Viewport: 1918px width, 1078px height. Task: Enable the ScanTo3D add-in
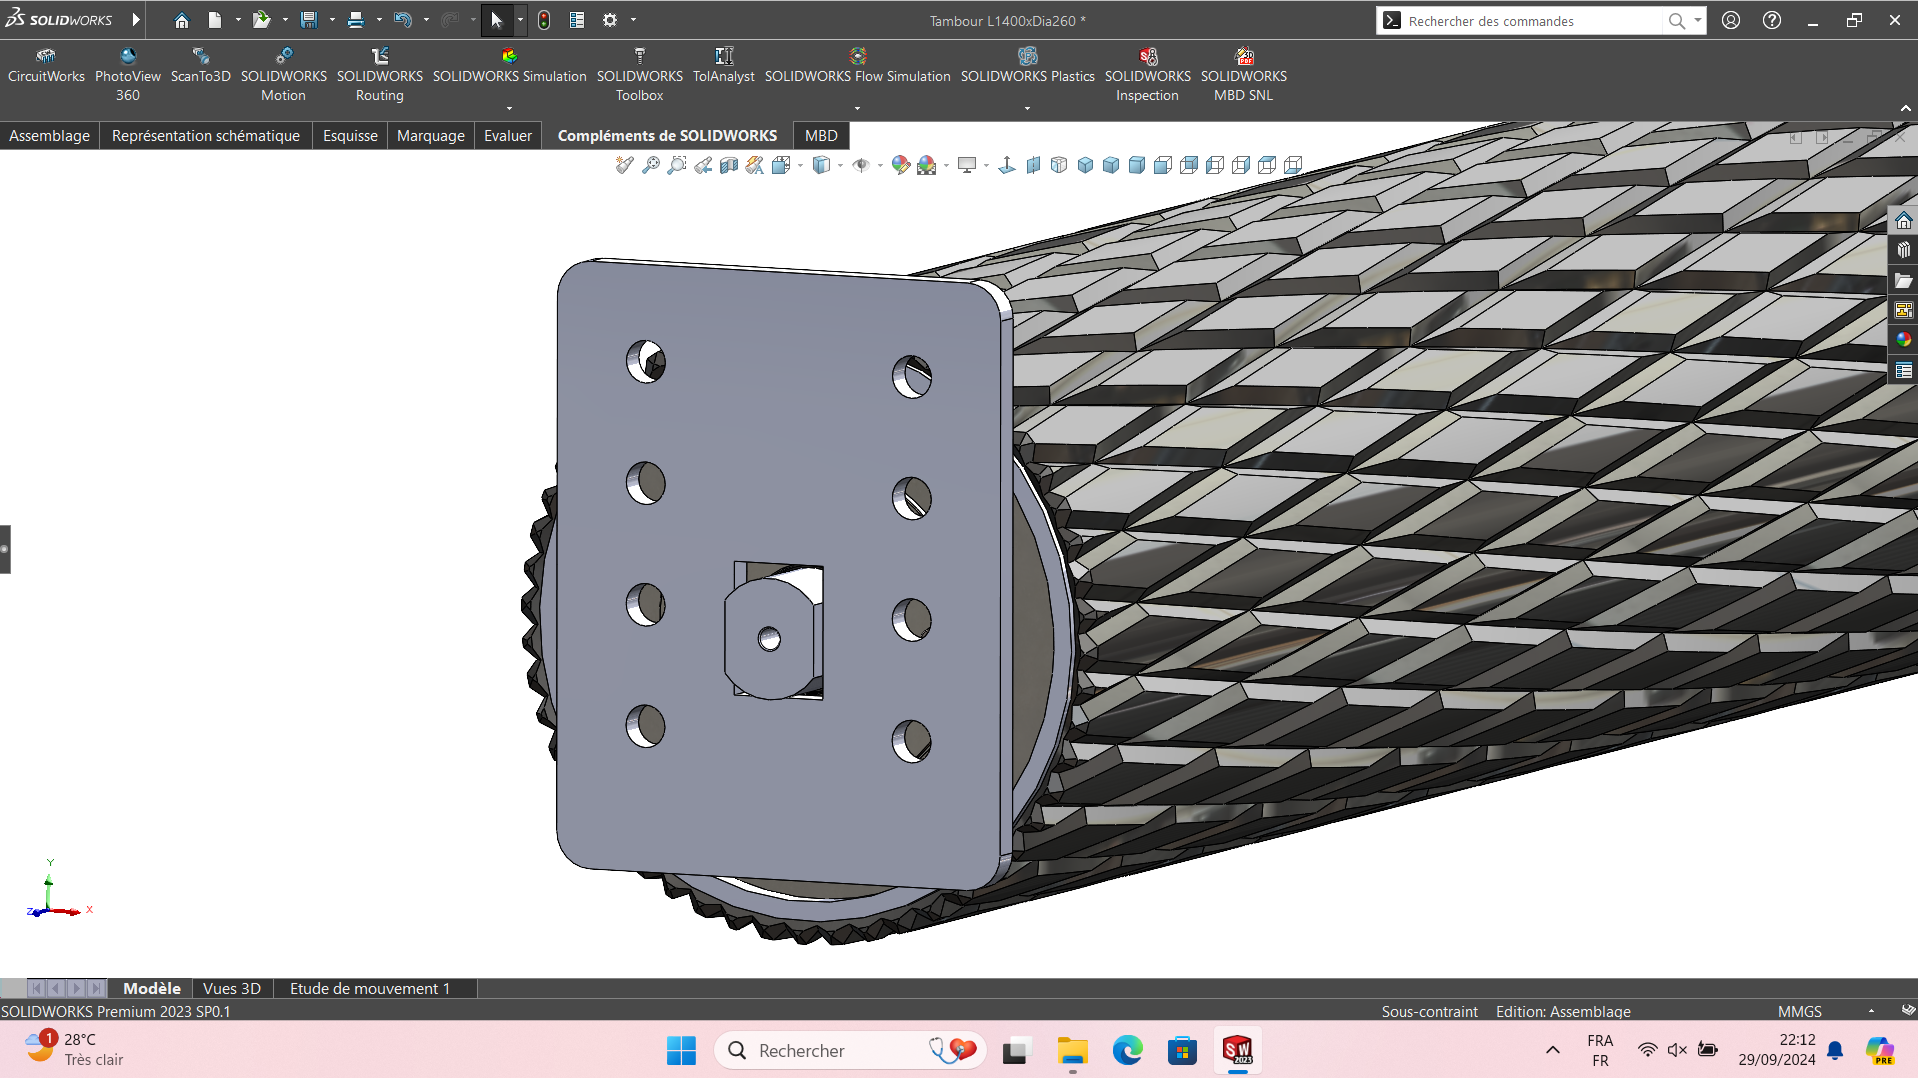point(201,66)
